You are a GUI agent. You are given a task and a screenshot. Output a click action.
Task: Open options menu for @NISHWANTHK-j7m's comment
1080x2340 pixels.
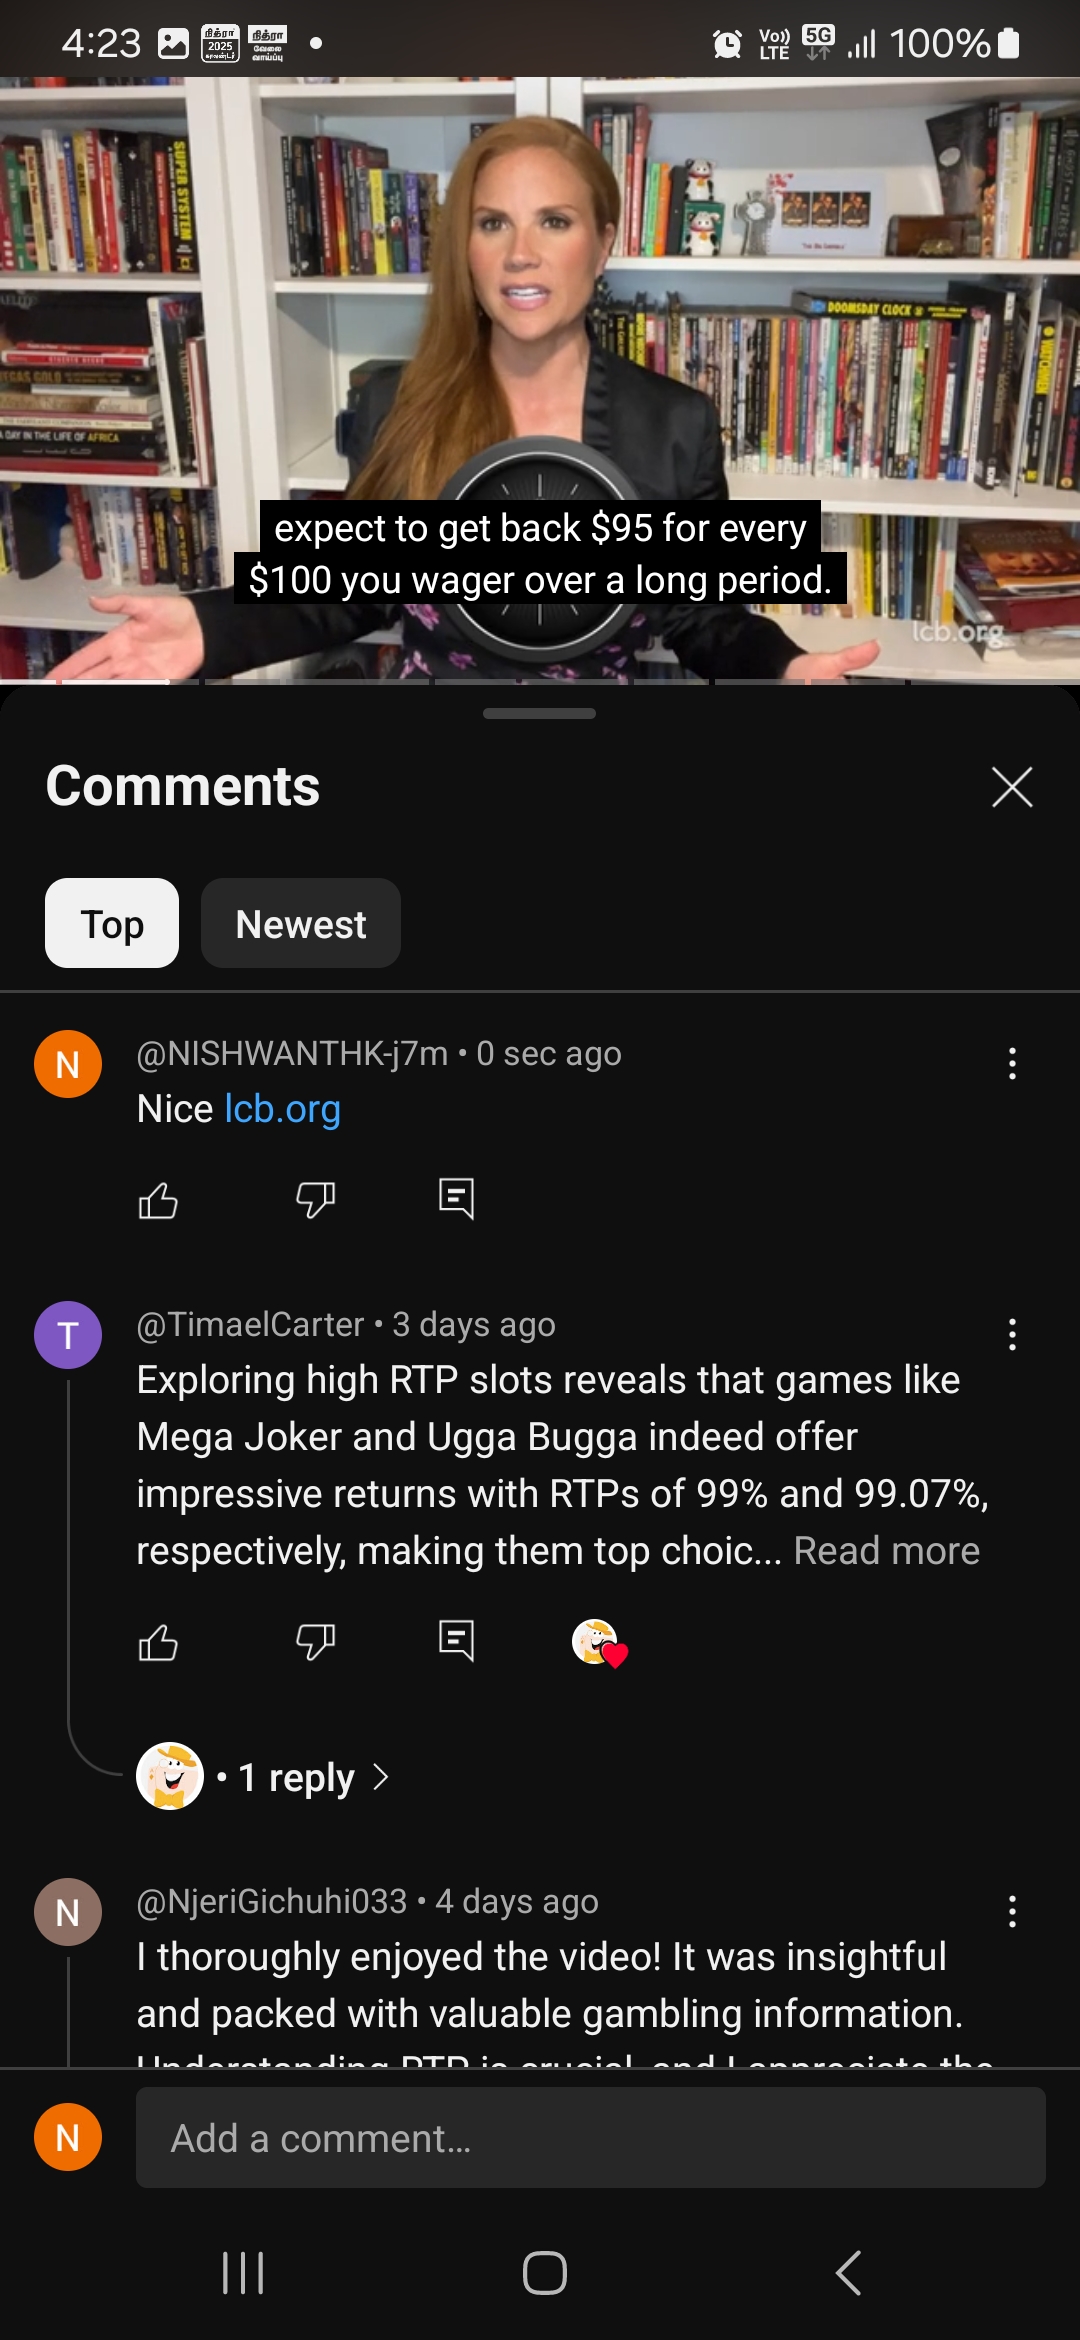tap(1012, 1063)
